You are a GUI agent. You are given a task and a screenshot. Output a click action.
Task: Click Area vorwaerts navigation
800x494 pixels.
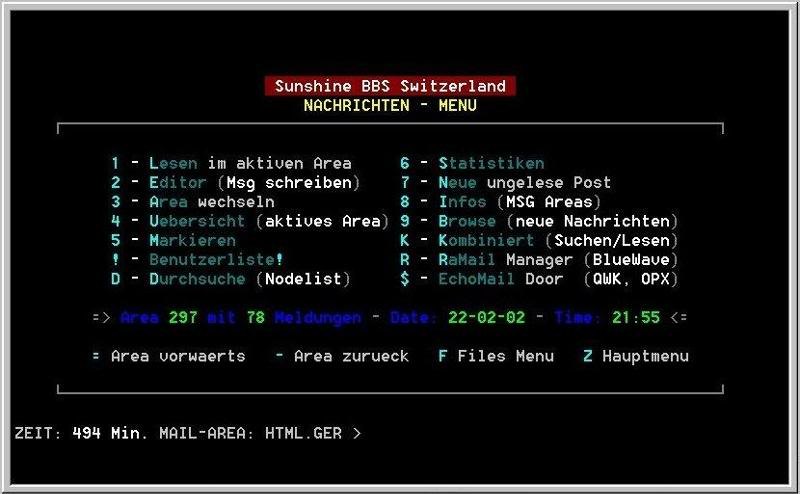coord(168,356)
